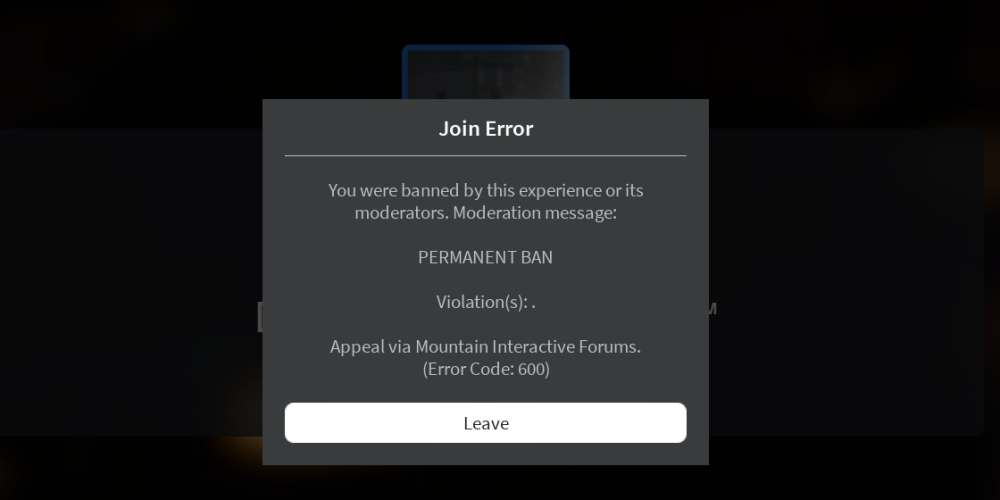
Task: Click the word 'Error' in the dialog title
Action: (508, 129)
